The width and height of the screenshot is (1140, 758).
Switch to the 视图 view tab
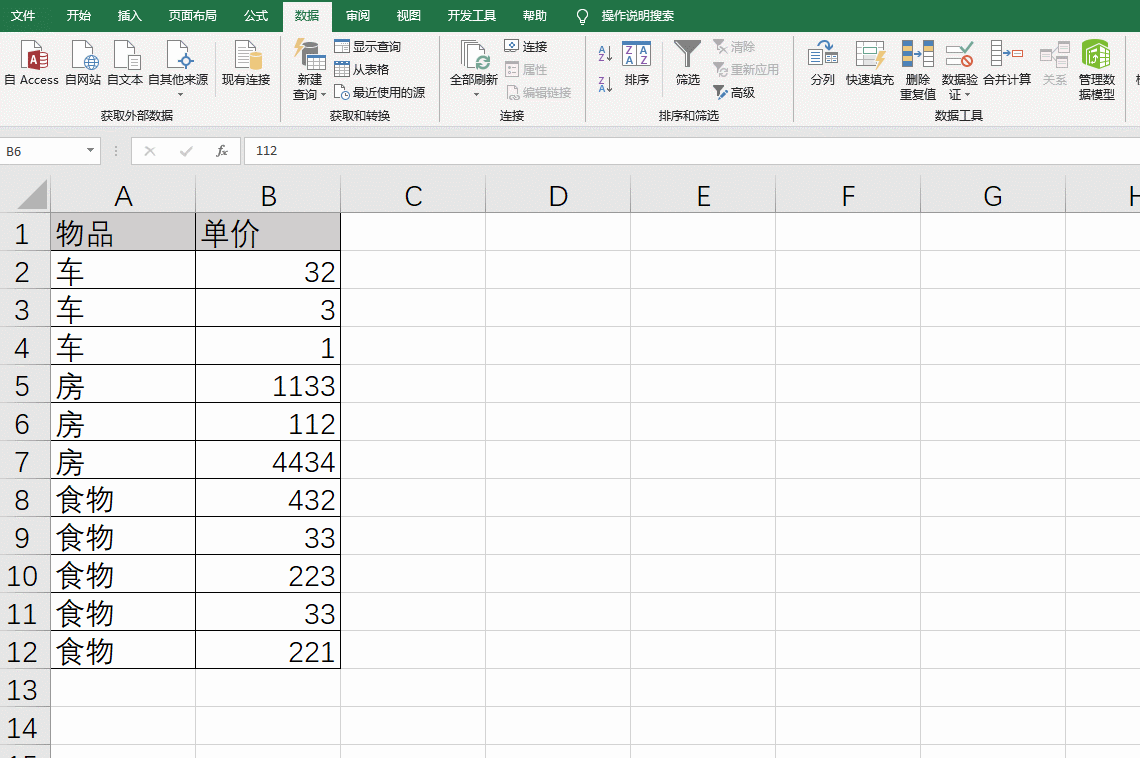coord(409,15)
